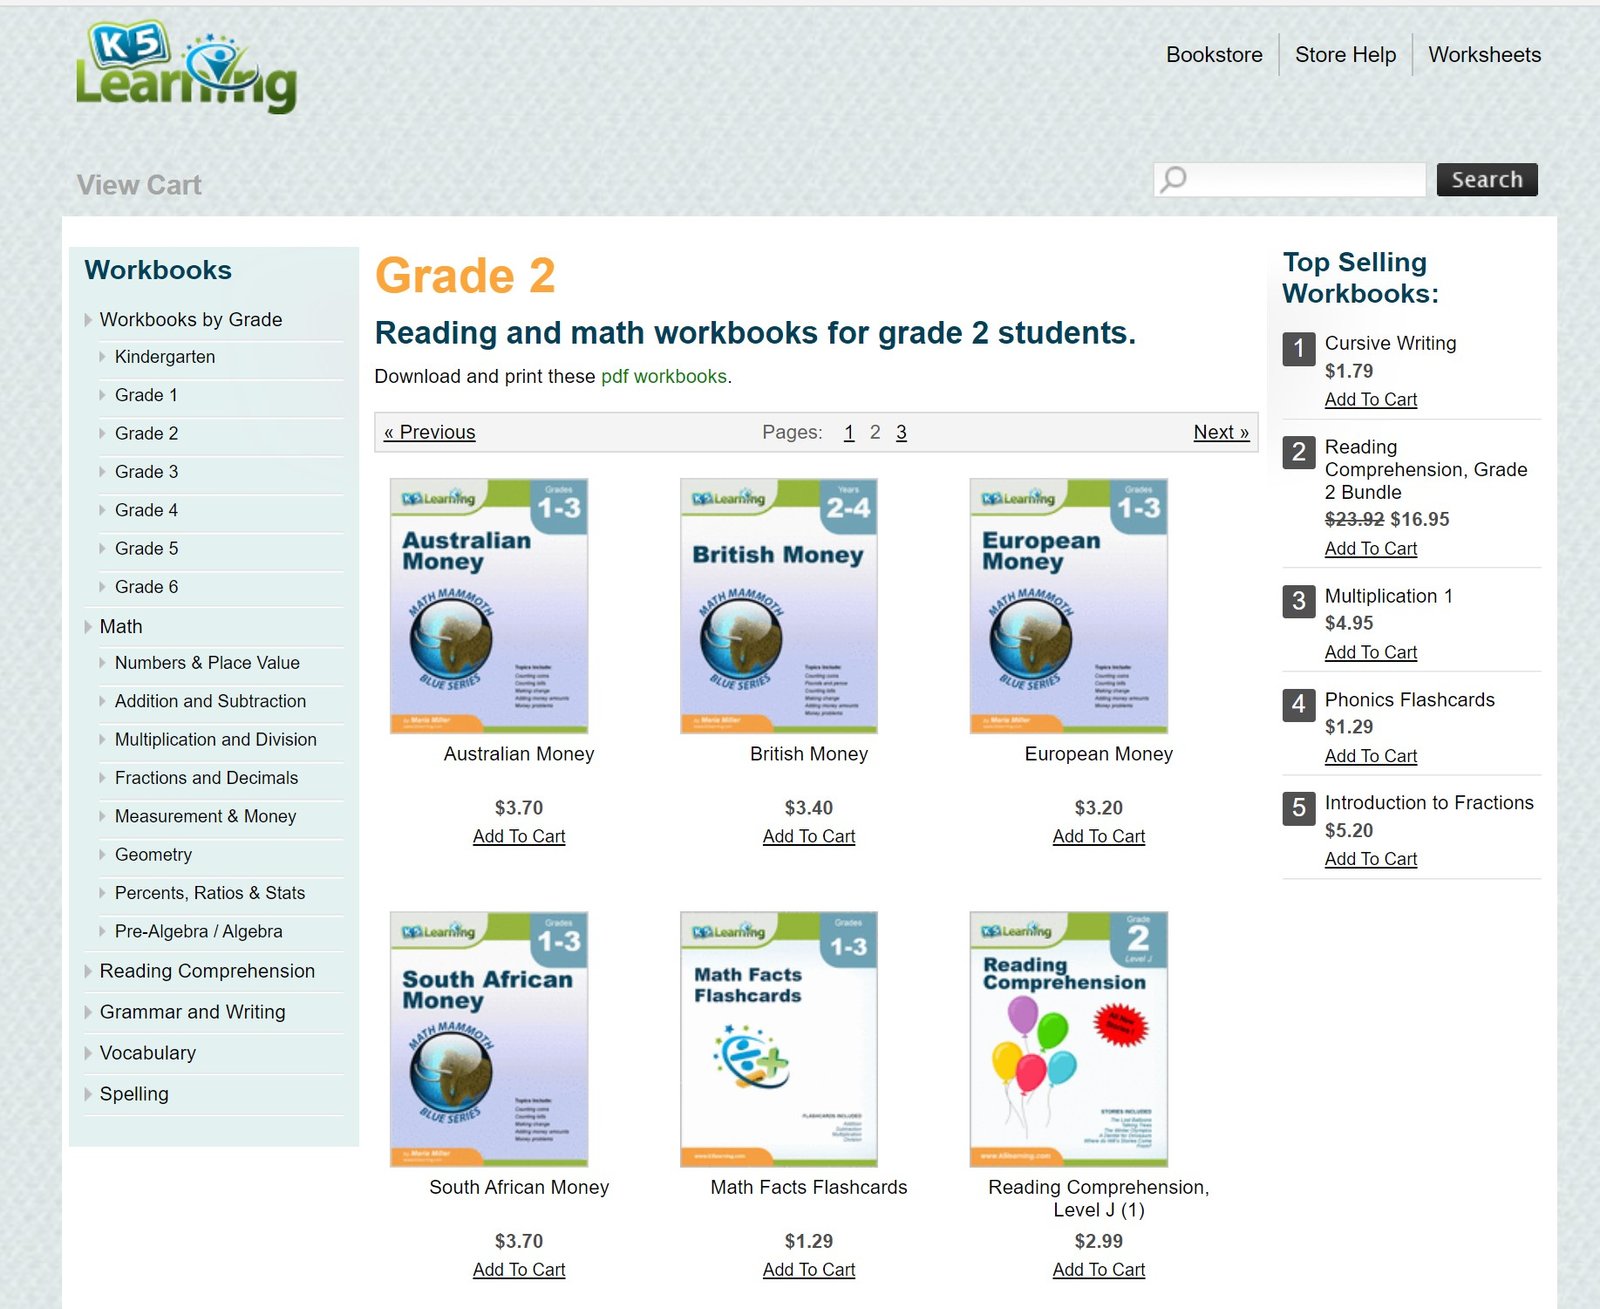Viewport: 1600px width, 1309px height.
Task: Open Geometry category
Action: coord(153,855)
